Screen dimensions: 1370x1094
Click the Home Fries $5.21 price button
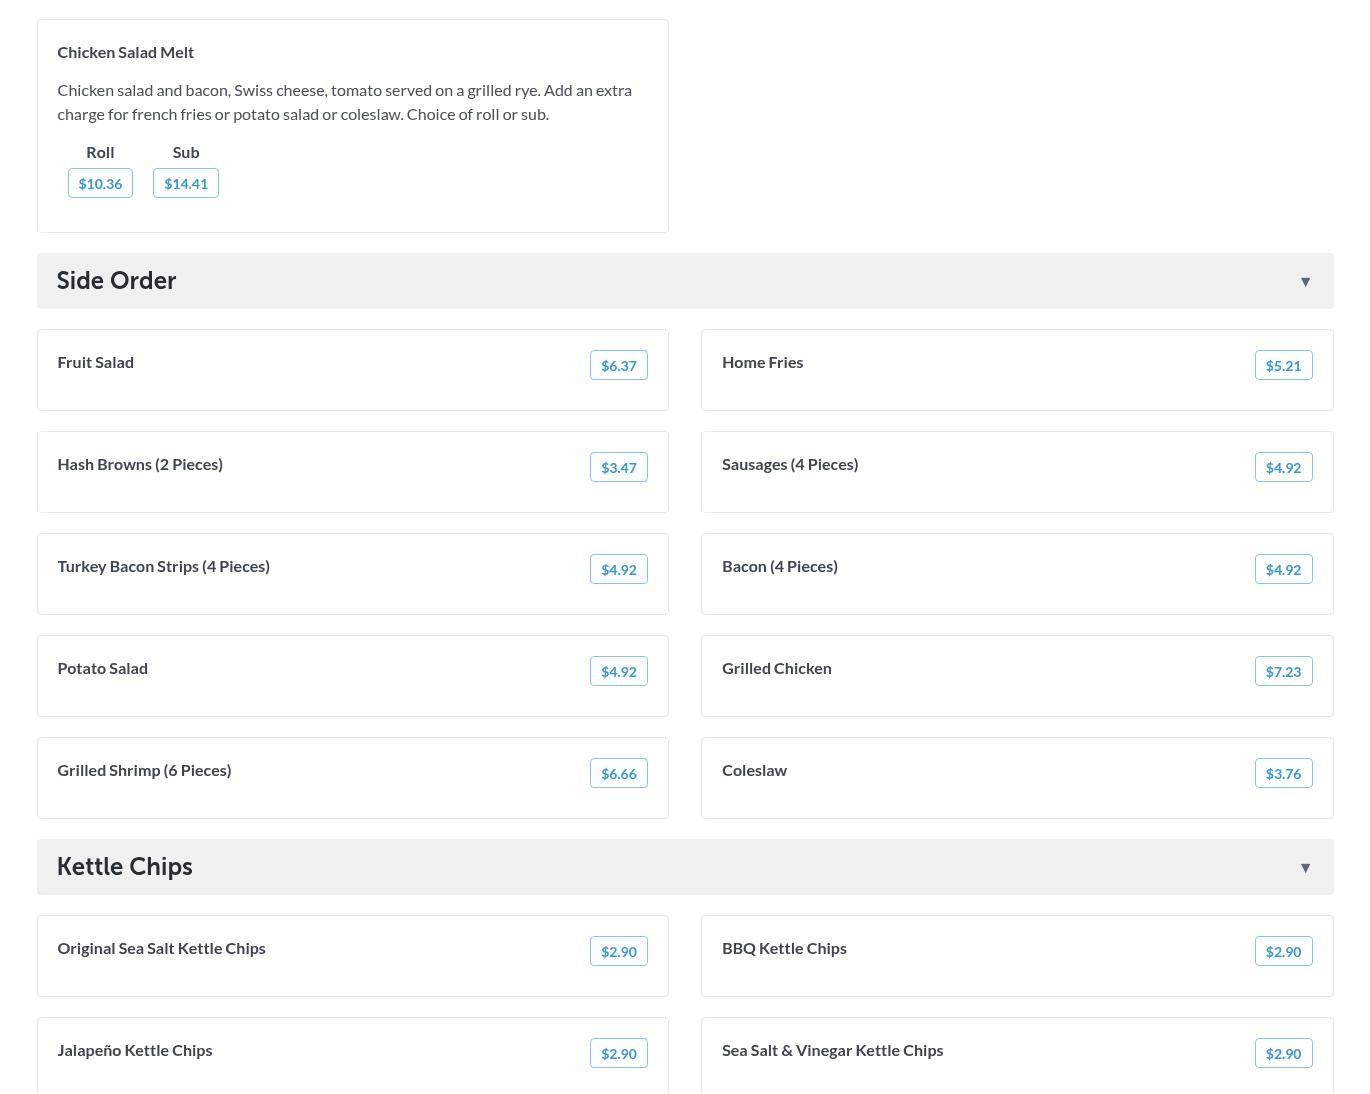1283,366
